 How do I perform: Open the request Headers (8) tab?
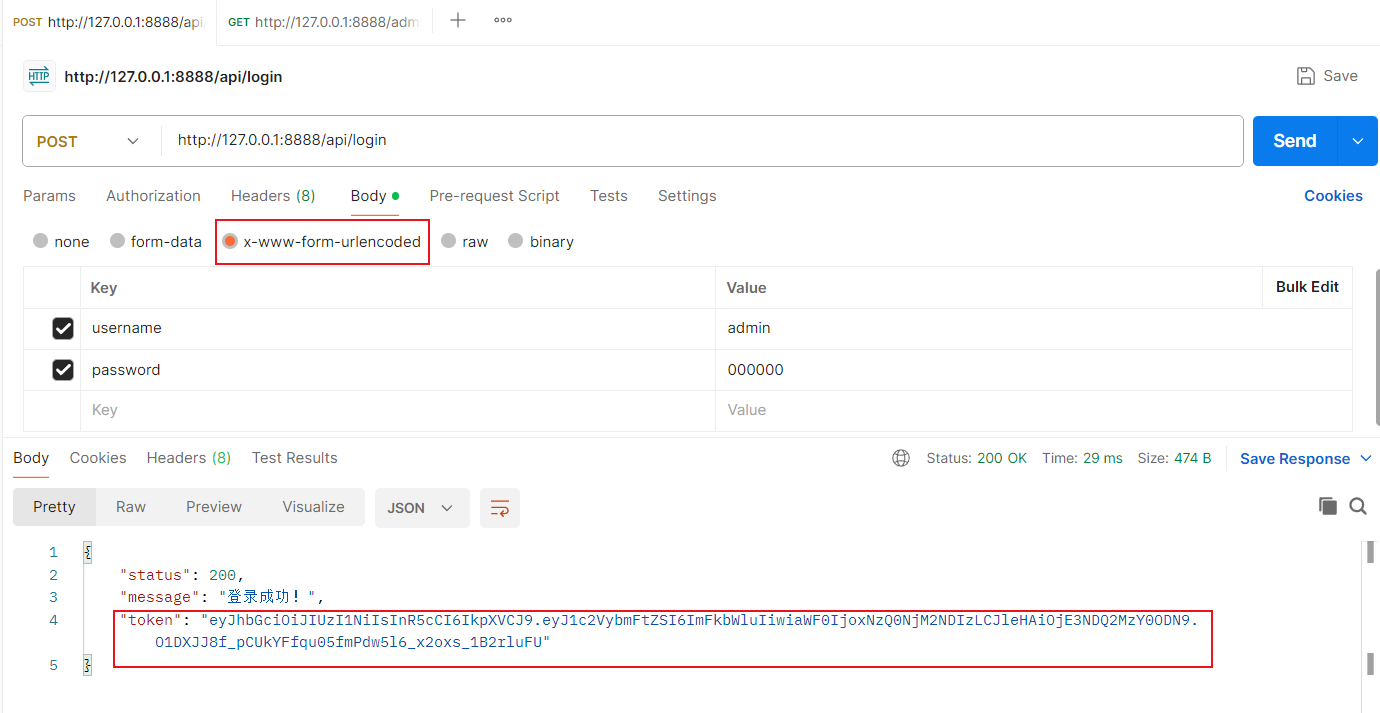point(273,196)
